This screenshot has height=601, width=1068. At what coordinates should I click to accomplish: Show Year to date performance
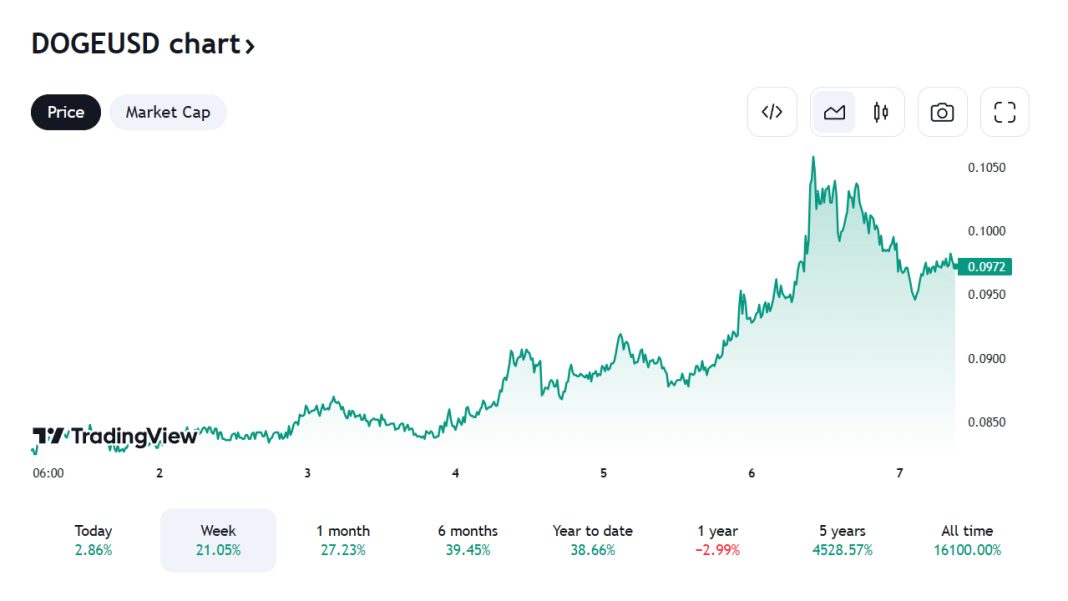coord(593,540)
